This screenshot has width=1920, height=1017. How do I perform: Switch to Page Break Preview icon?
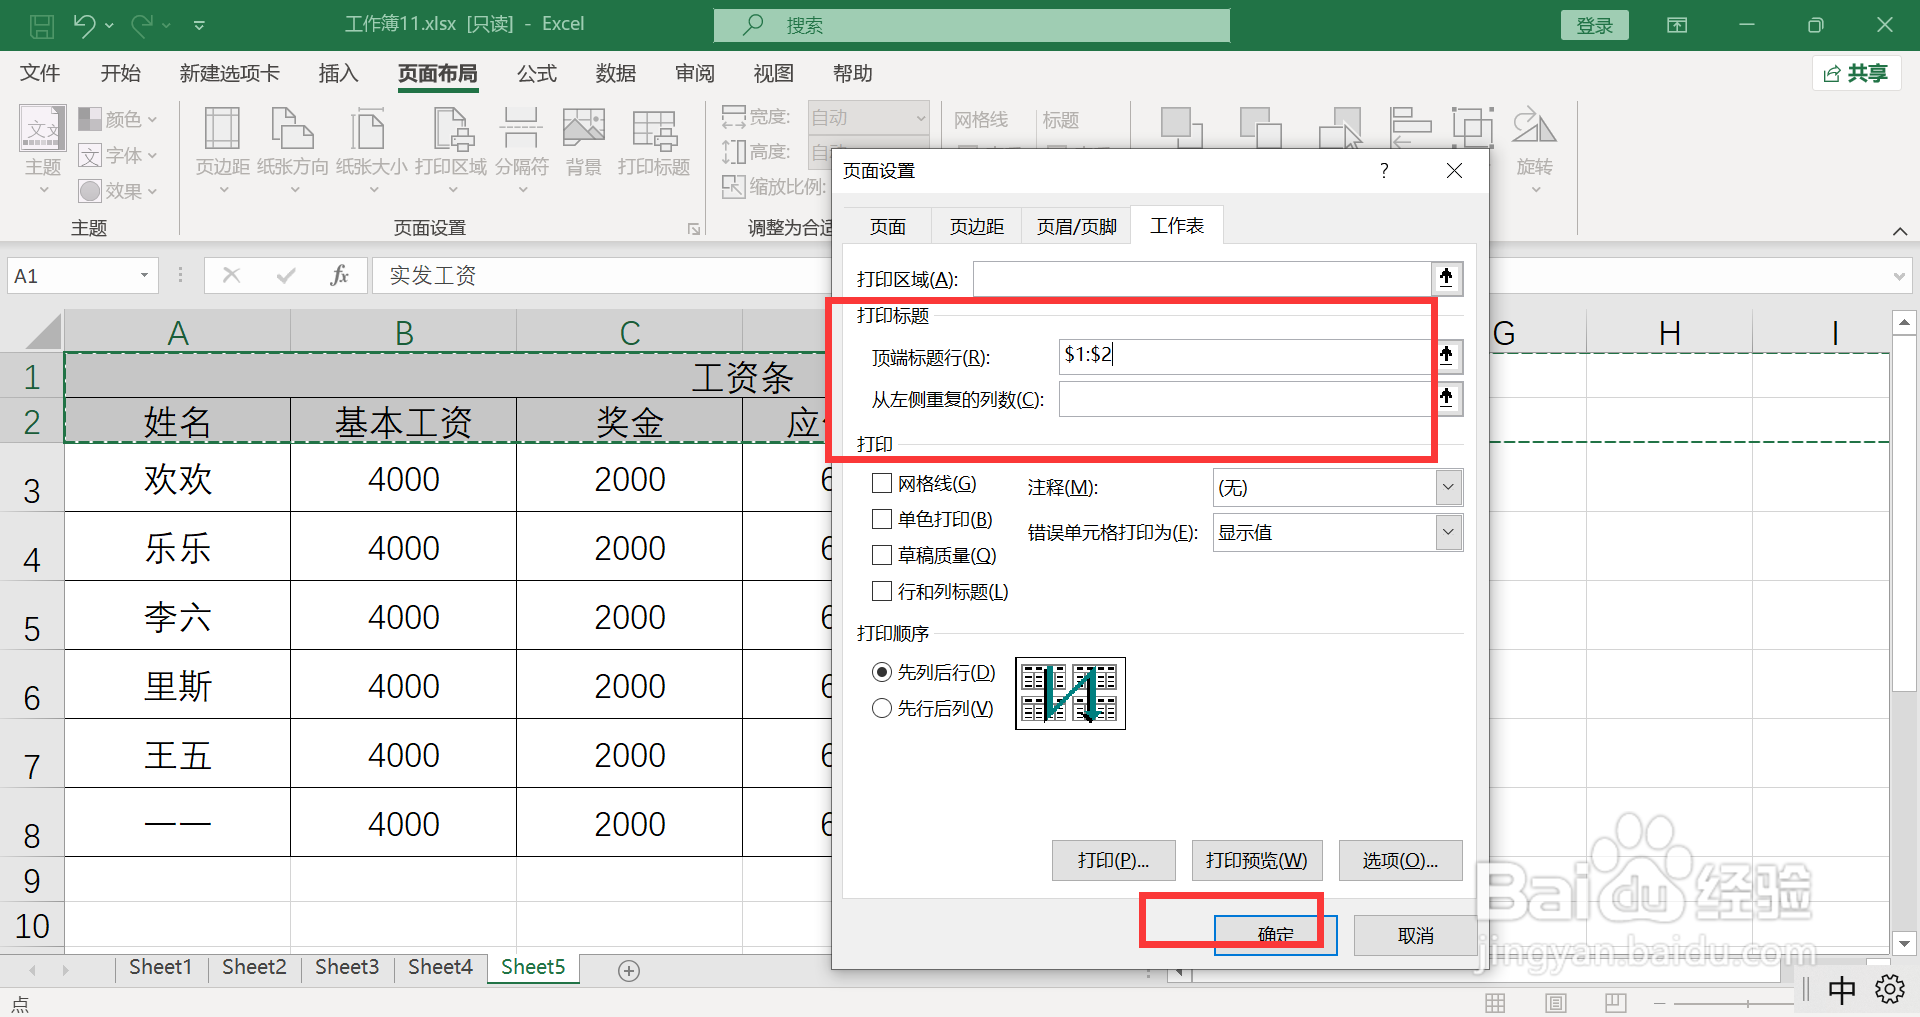tap(1615, 1002)
